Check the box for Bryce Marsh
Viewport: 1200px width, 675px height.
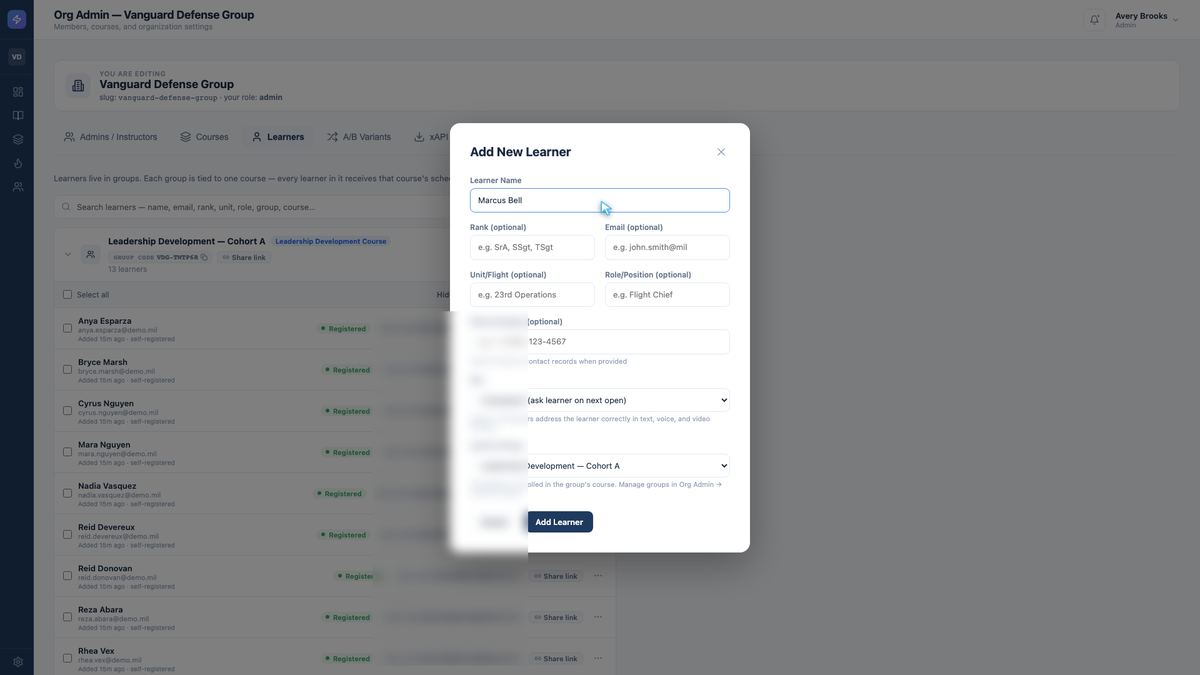point(67,369)
